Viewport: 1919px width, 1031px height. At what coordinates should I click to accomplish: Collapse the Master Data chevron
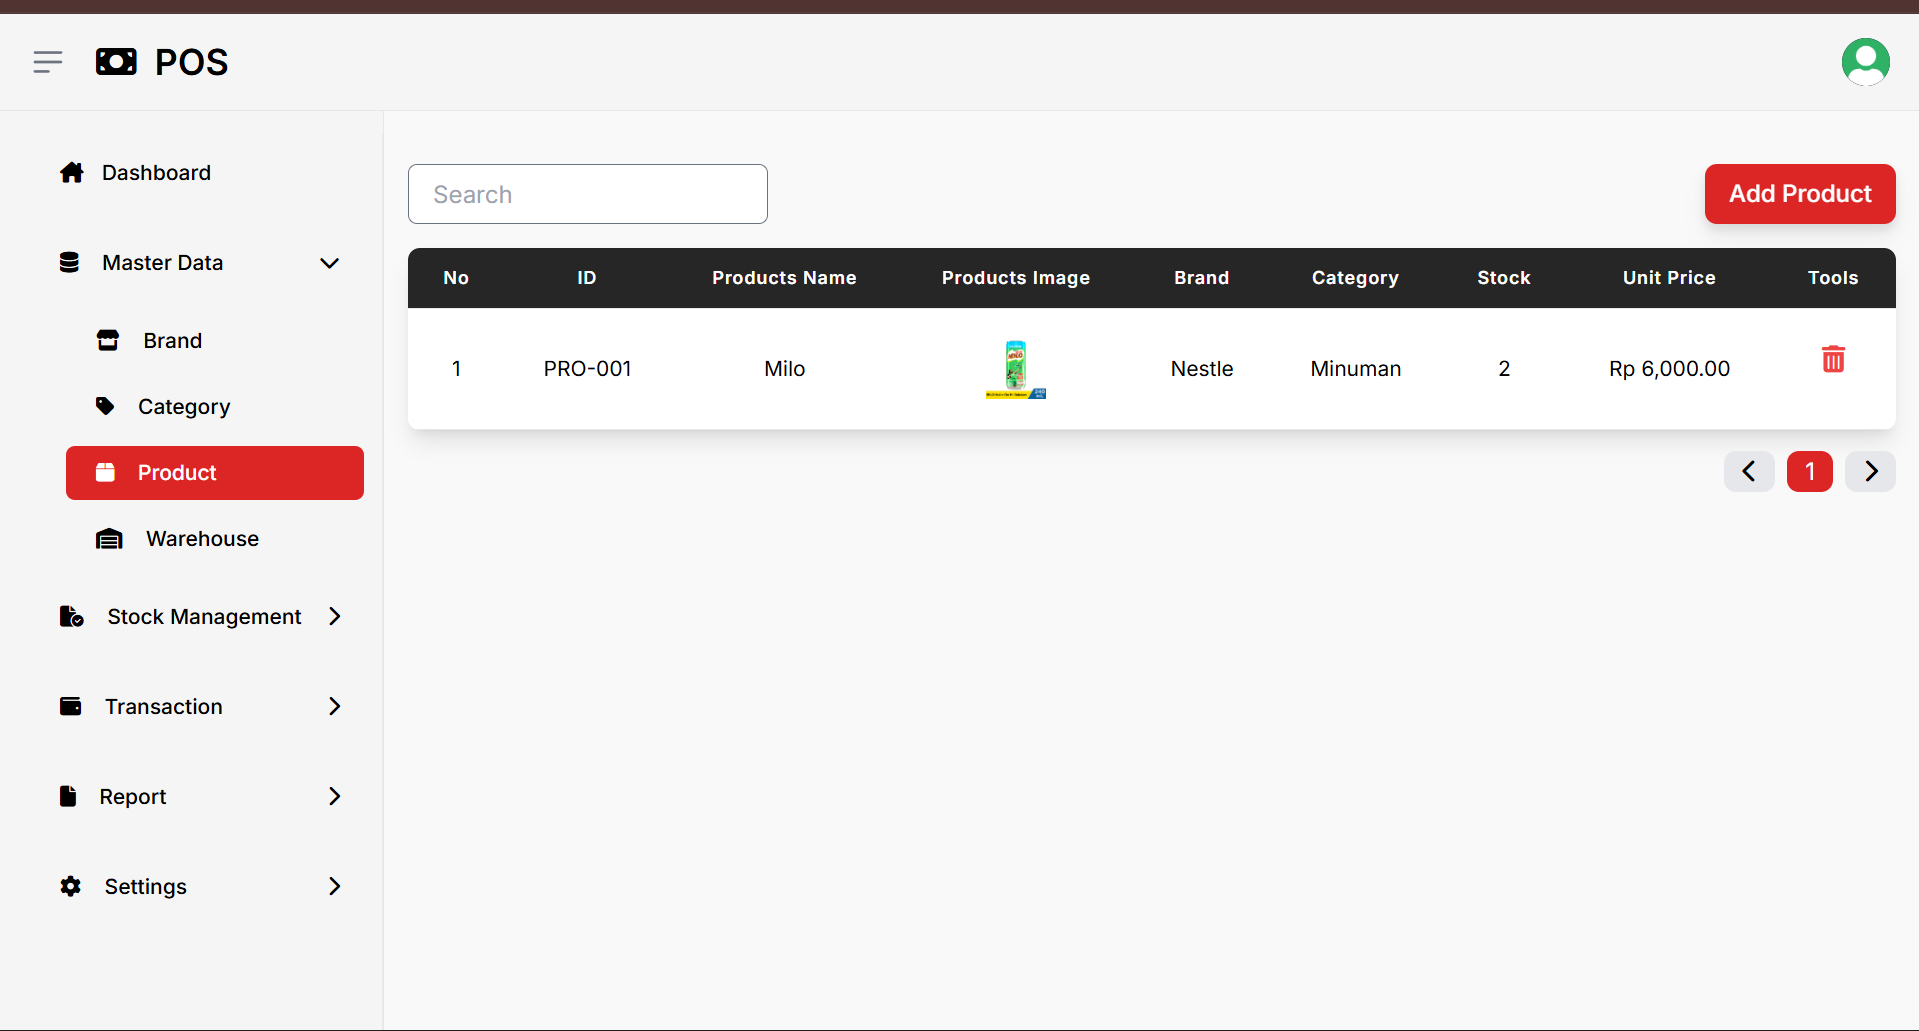(x=329, y=263)
